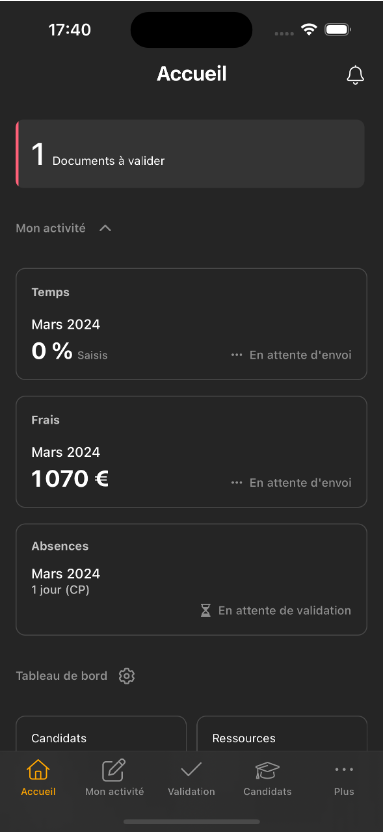This screenshot has width=384, height=832.
Task: Open the Frais 1070 € card
Action: pyautogui.click(x=191, y=452)
